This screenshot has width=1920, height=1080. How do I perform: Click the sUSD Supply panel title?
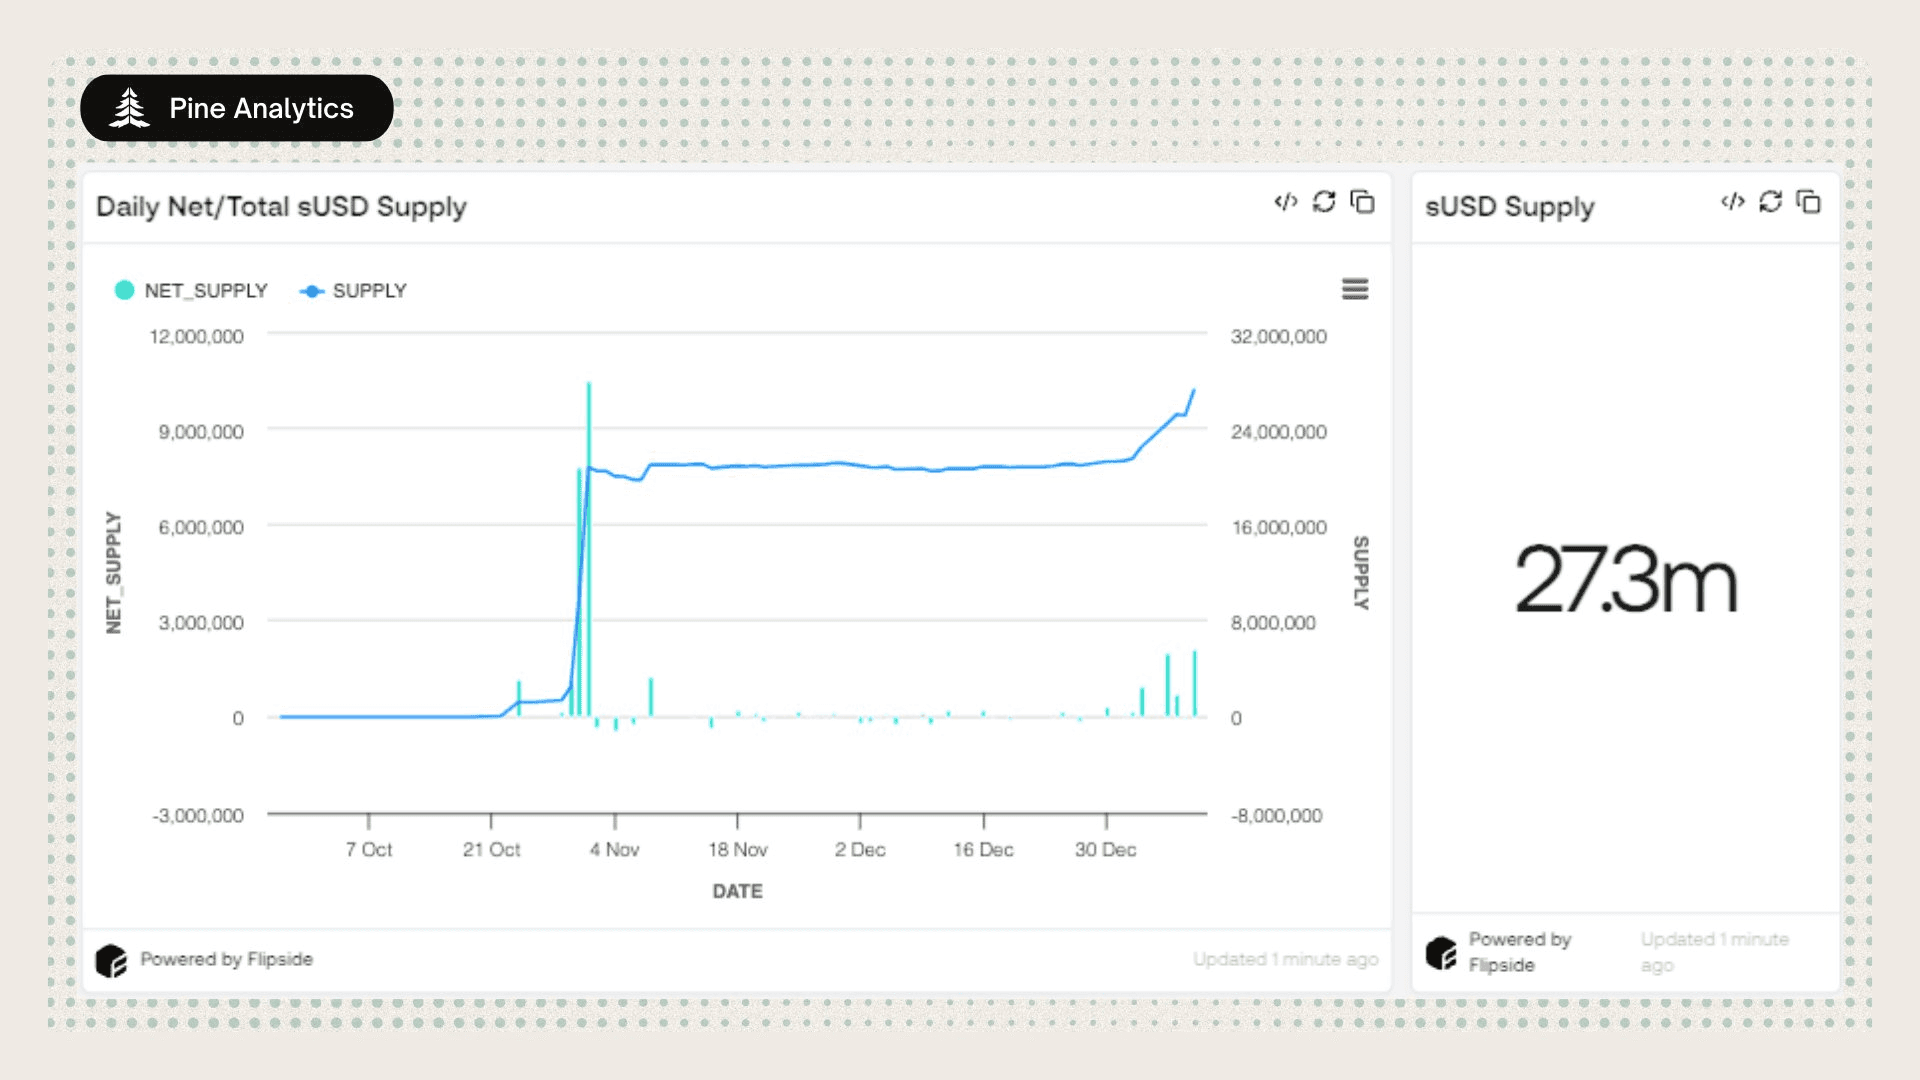pyautogui.click(x=1509, y=206)
